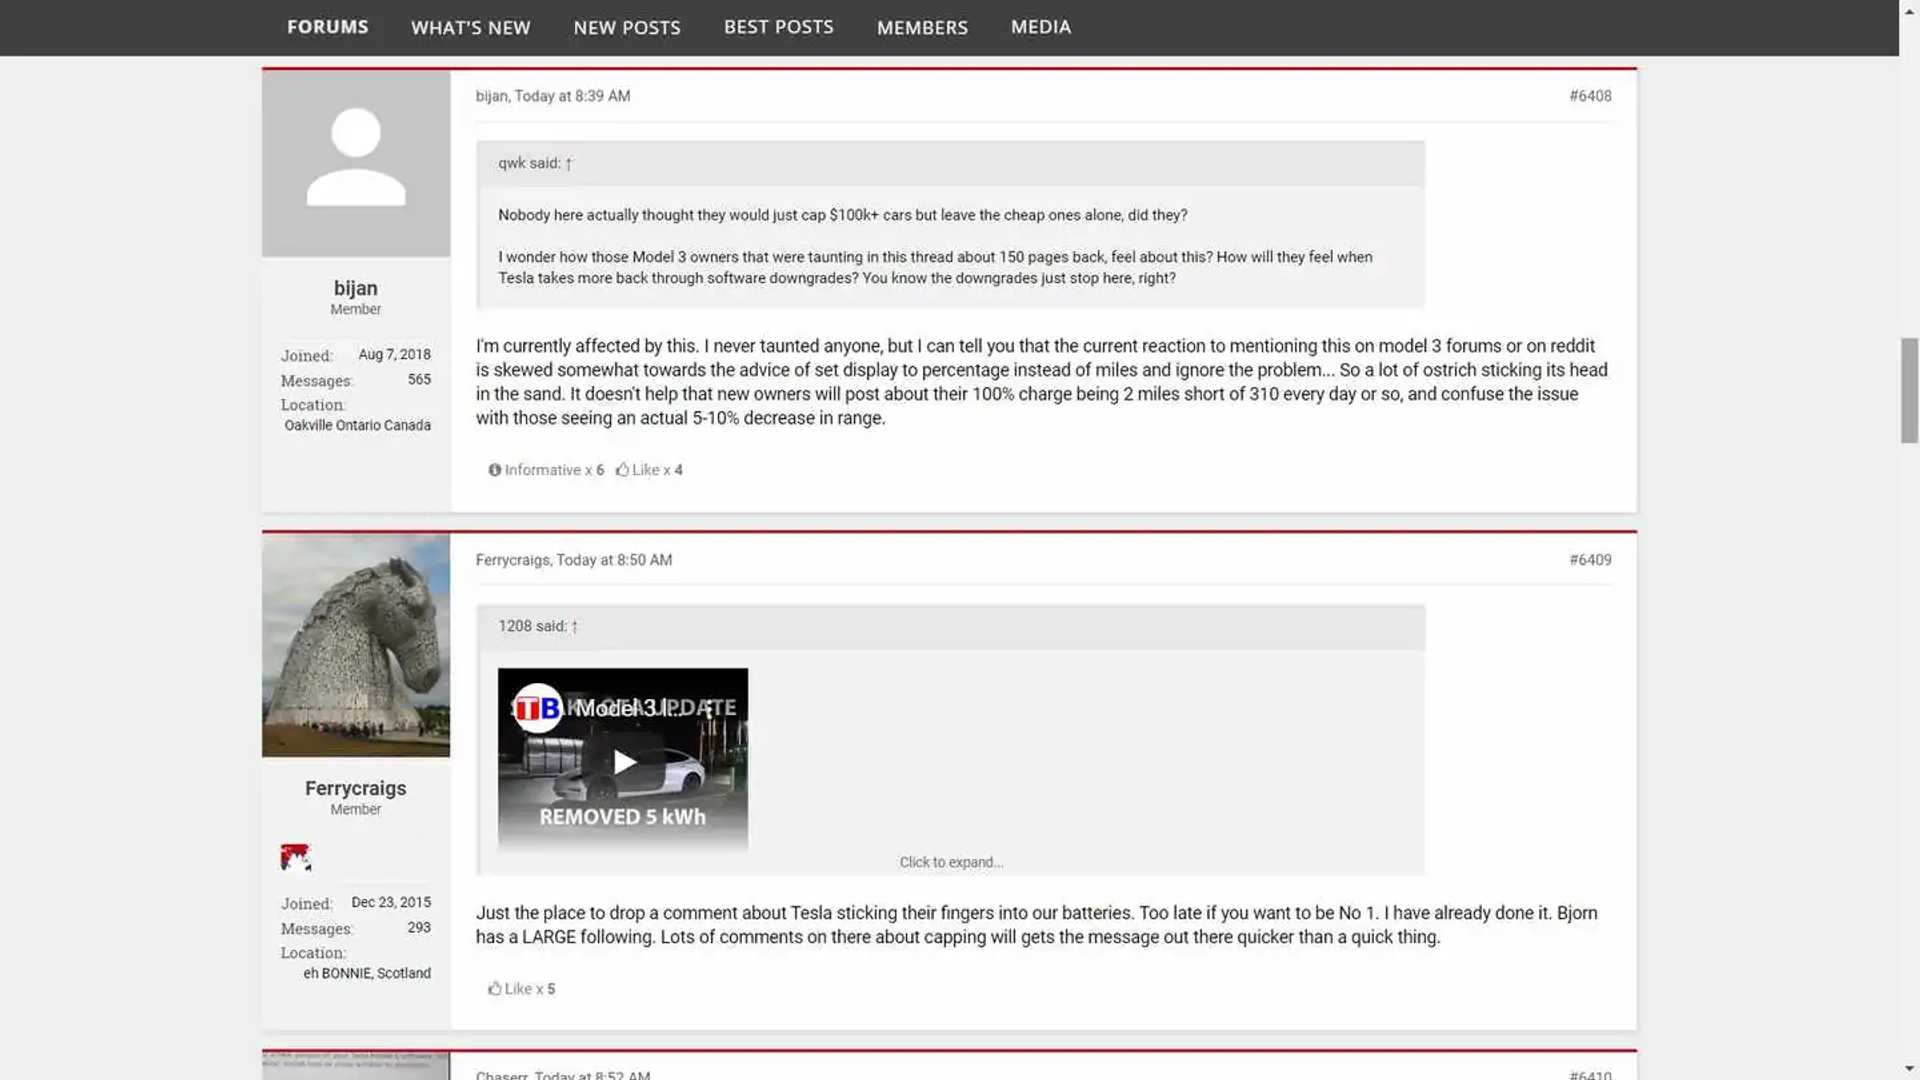Open bijan's default avatar profile
1920x1080 pixels.
pyautogui.click(x=356, y=164)
